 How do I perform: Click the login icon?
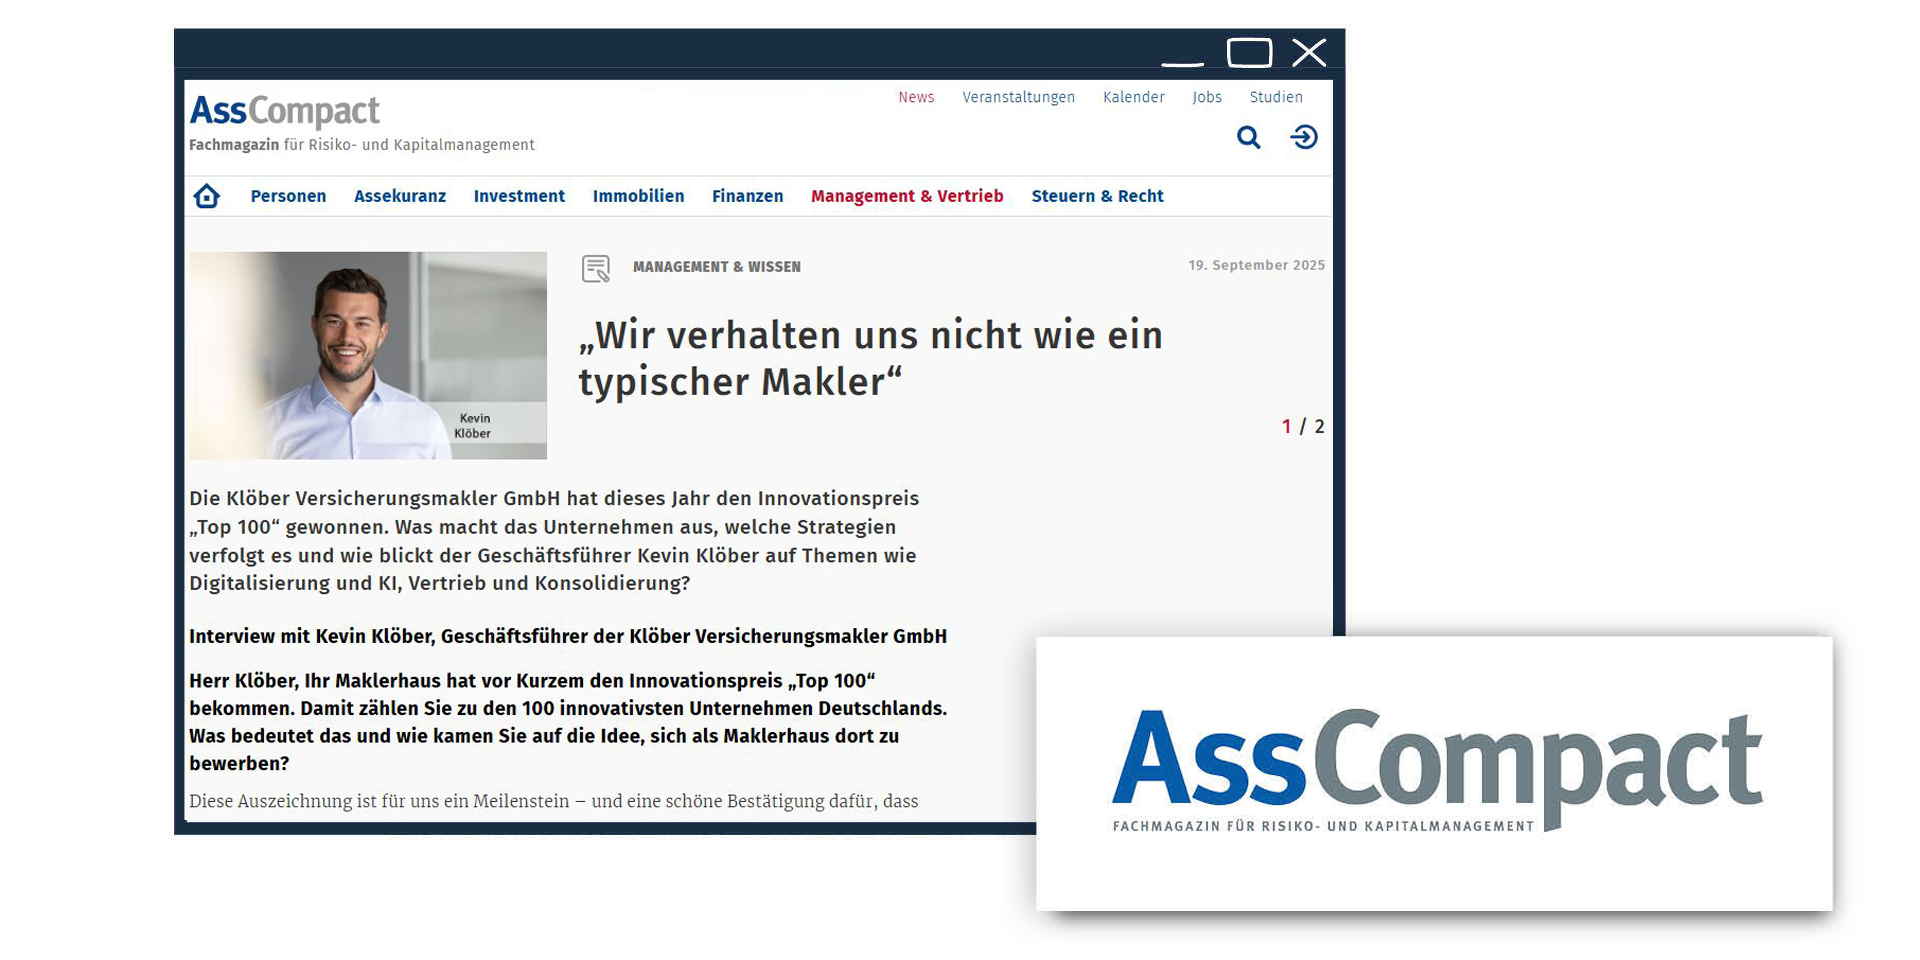[1306, 137]
